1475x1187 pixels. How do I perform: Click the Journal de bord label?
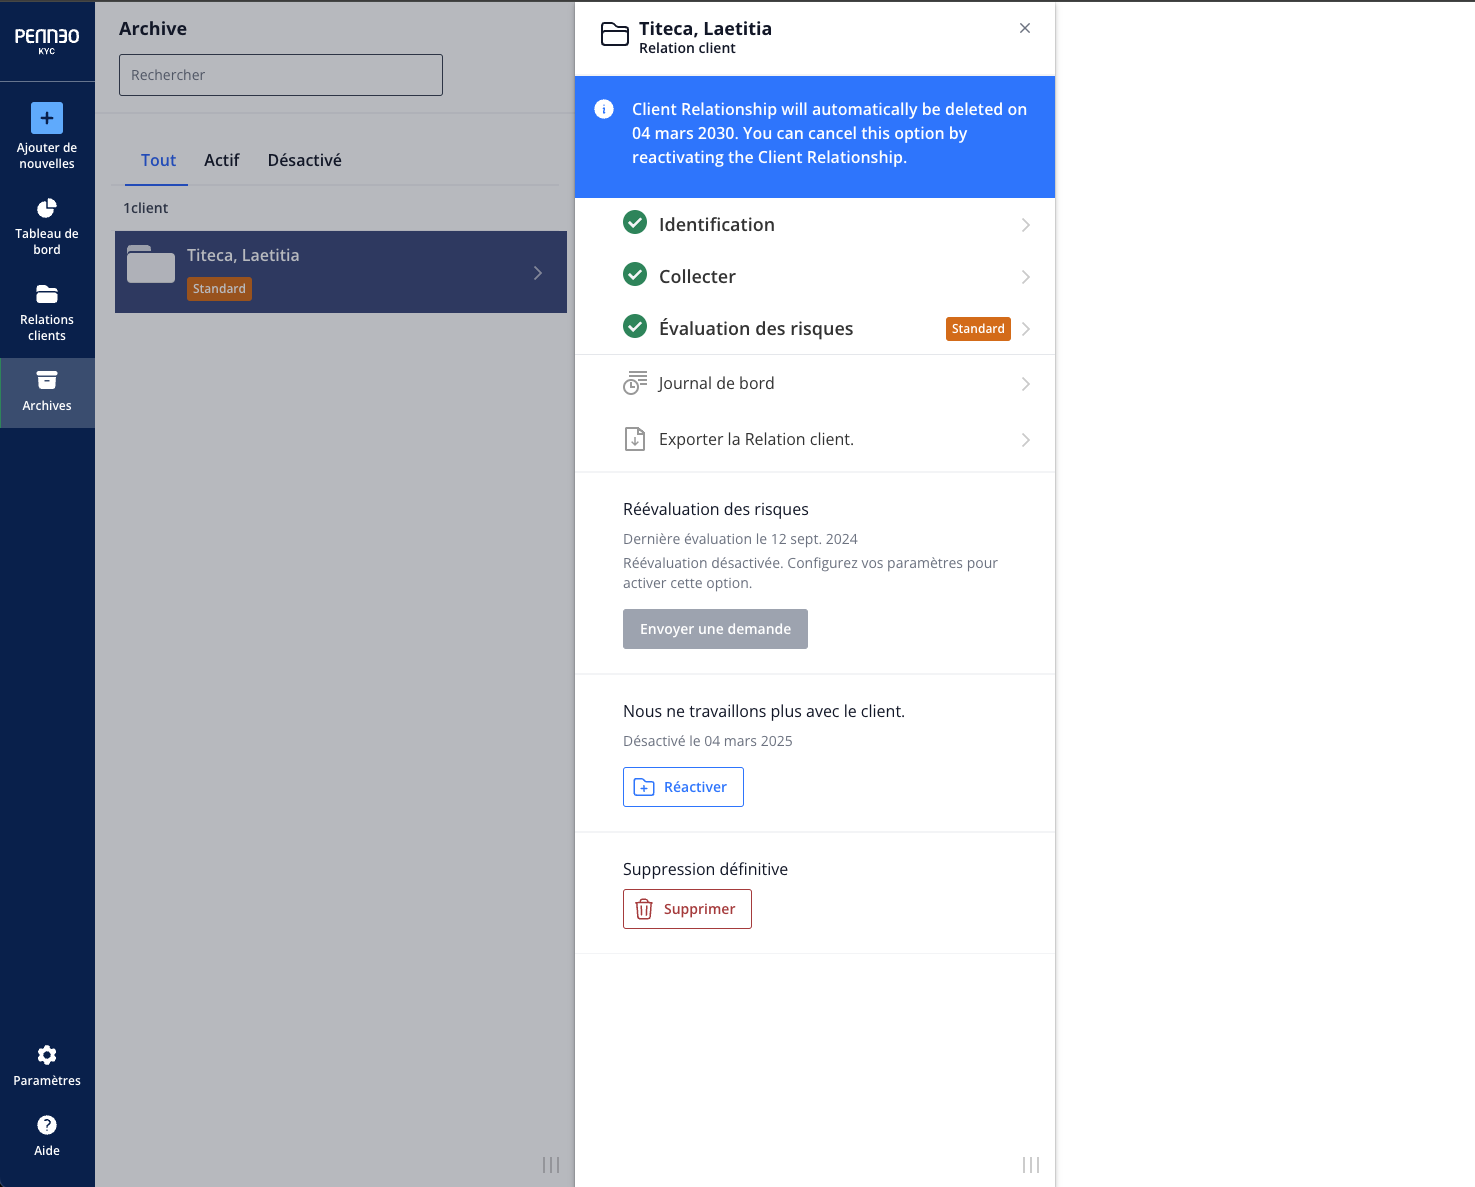point(716,383)
